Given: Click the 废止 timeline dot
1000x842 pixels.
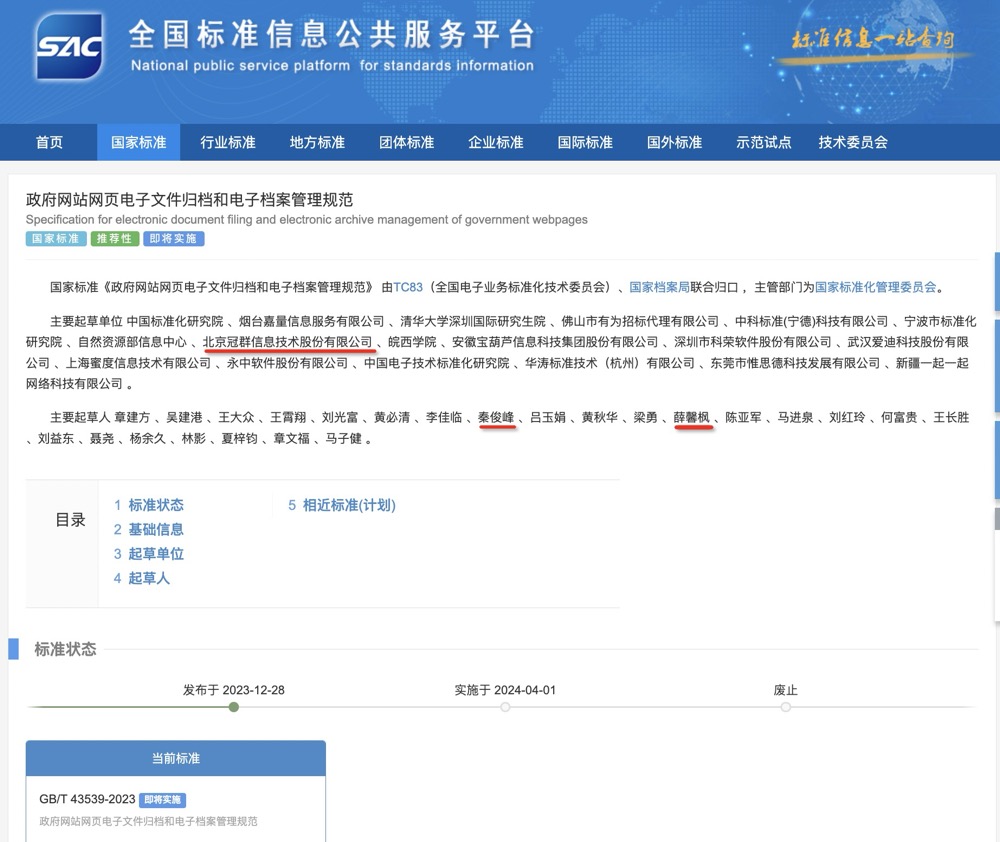Looking at the screenshot, I should click(786, 707).
